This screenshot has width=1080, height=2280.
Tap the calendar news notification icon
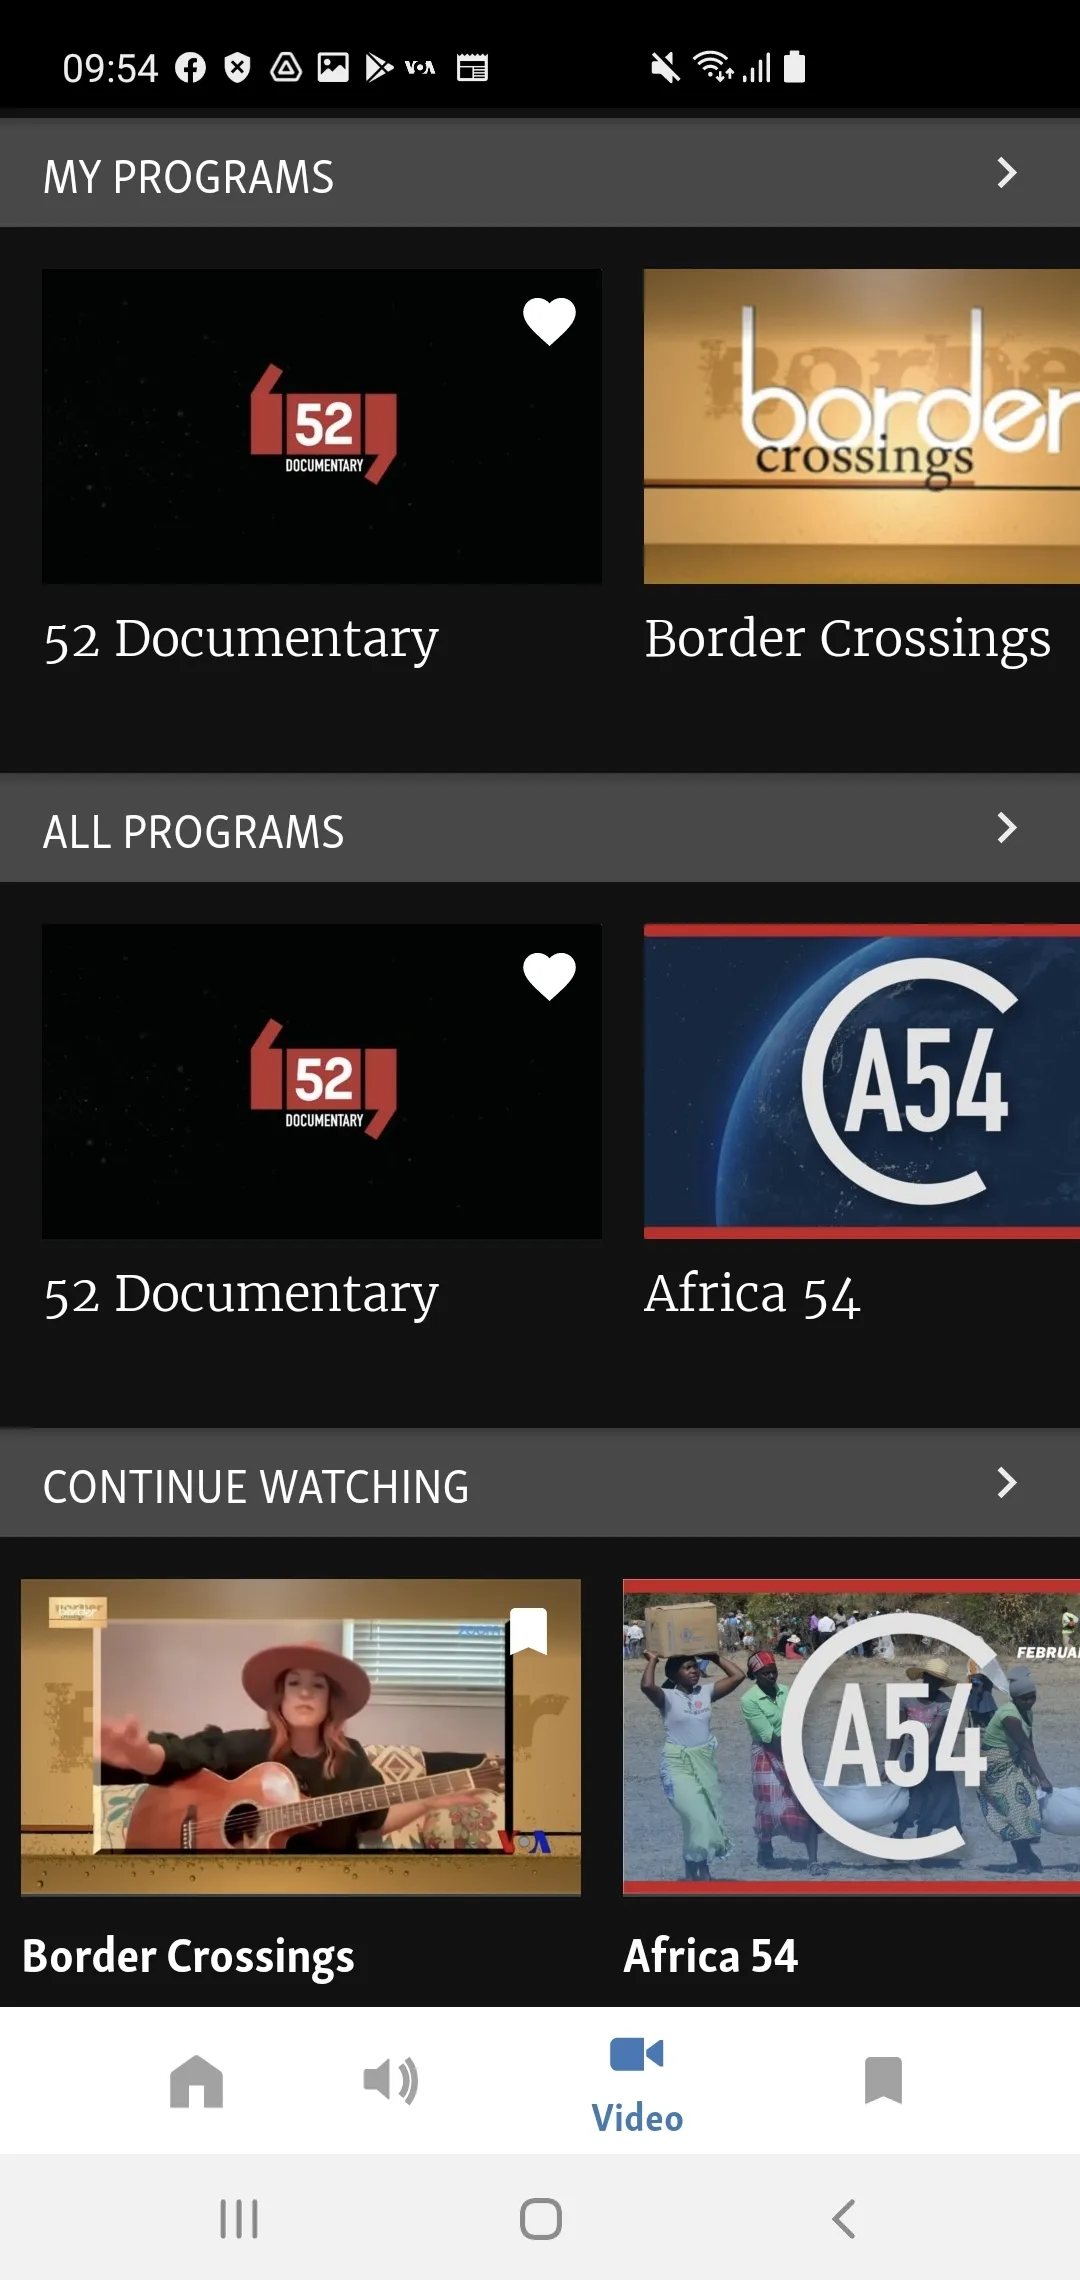(473, 68)
